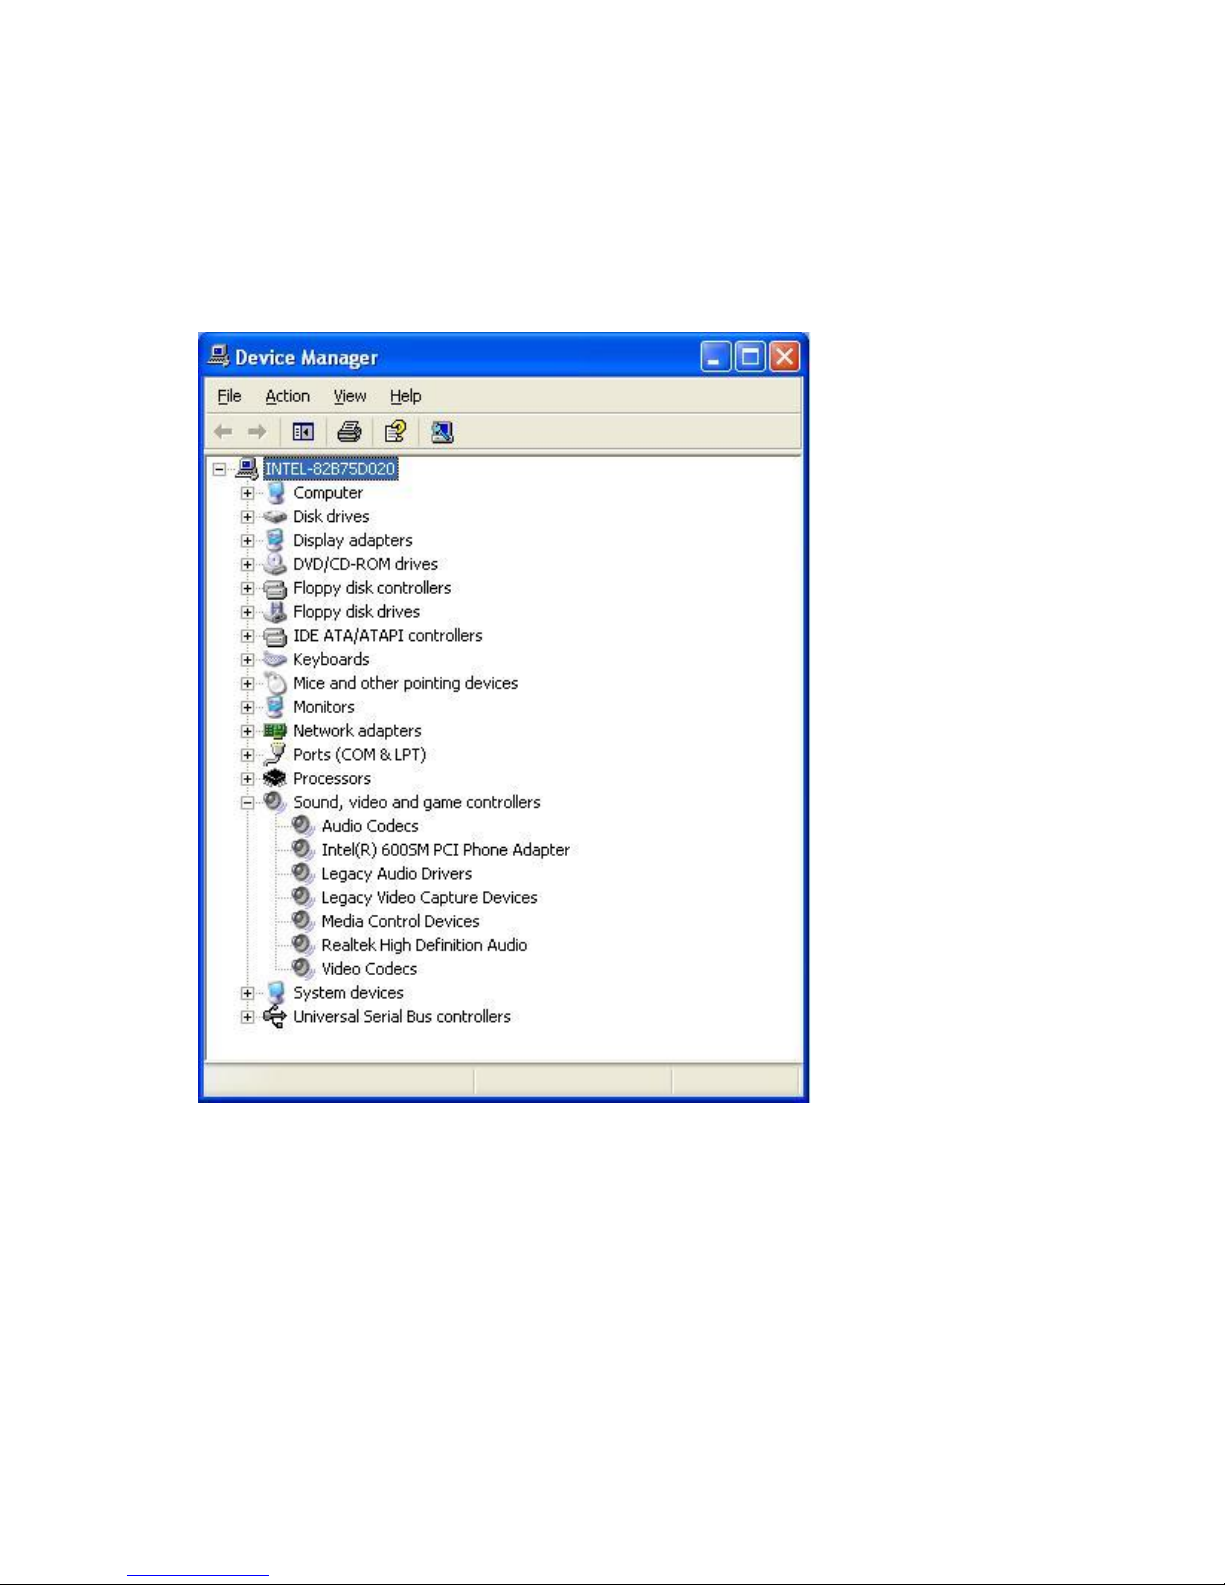Expand the Monitors node
Viewport: 1225px width, 1585px height.
tap(247, 707)
